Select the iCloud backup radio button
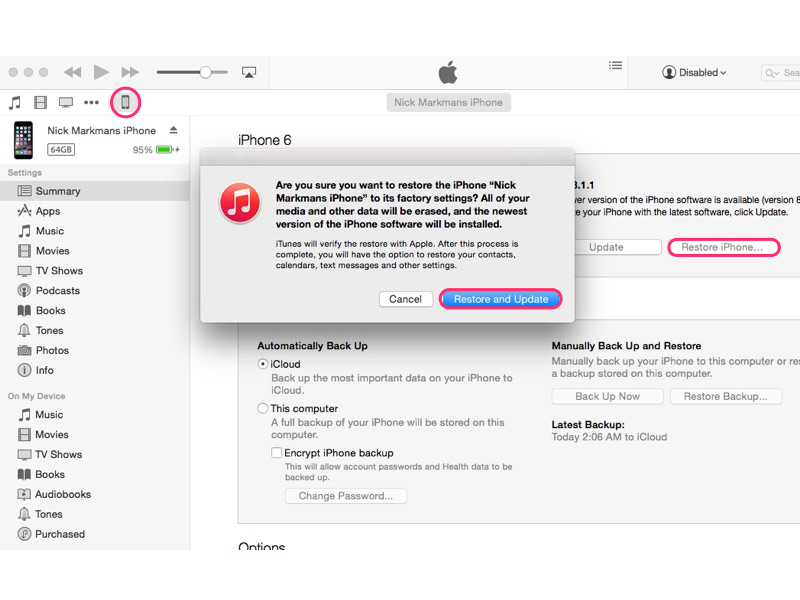800x600 pixels. point(263,364)
